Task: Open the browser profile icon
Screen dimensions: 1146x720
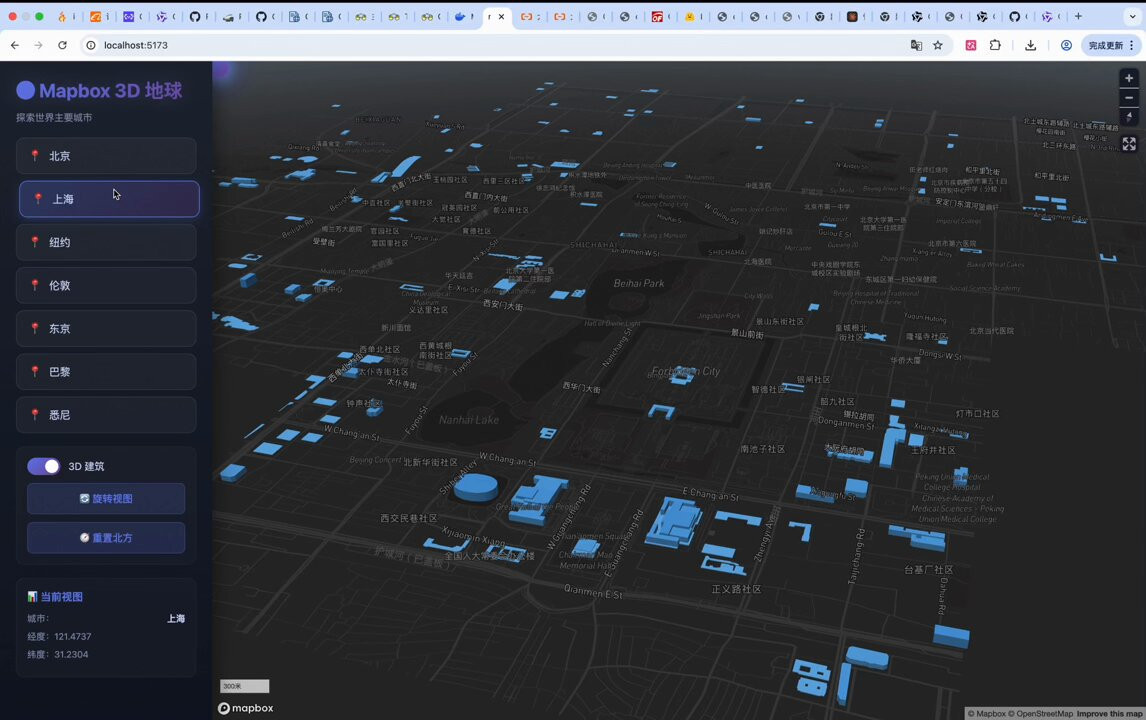Action: click(1066, 45)
